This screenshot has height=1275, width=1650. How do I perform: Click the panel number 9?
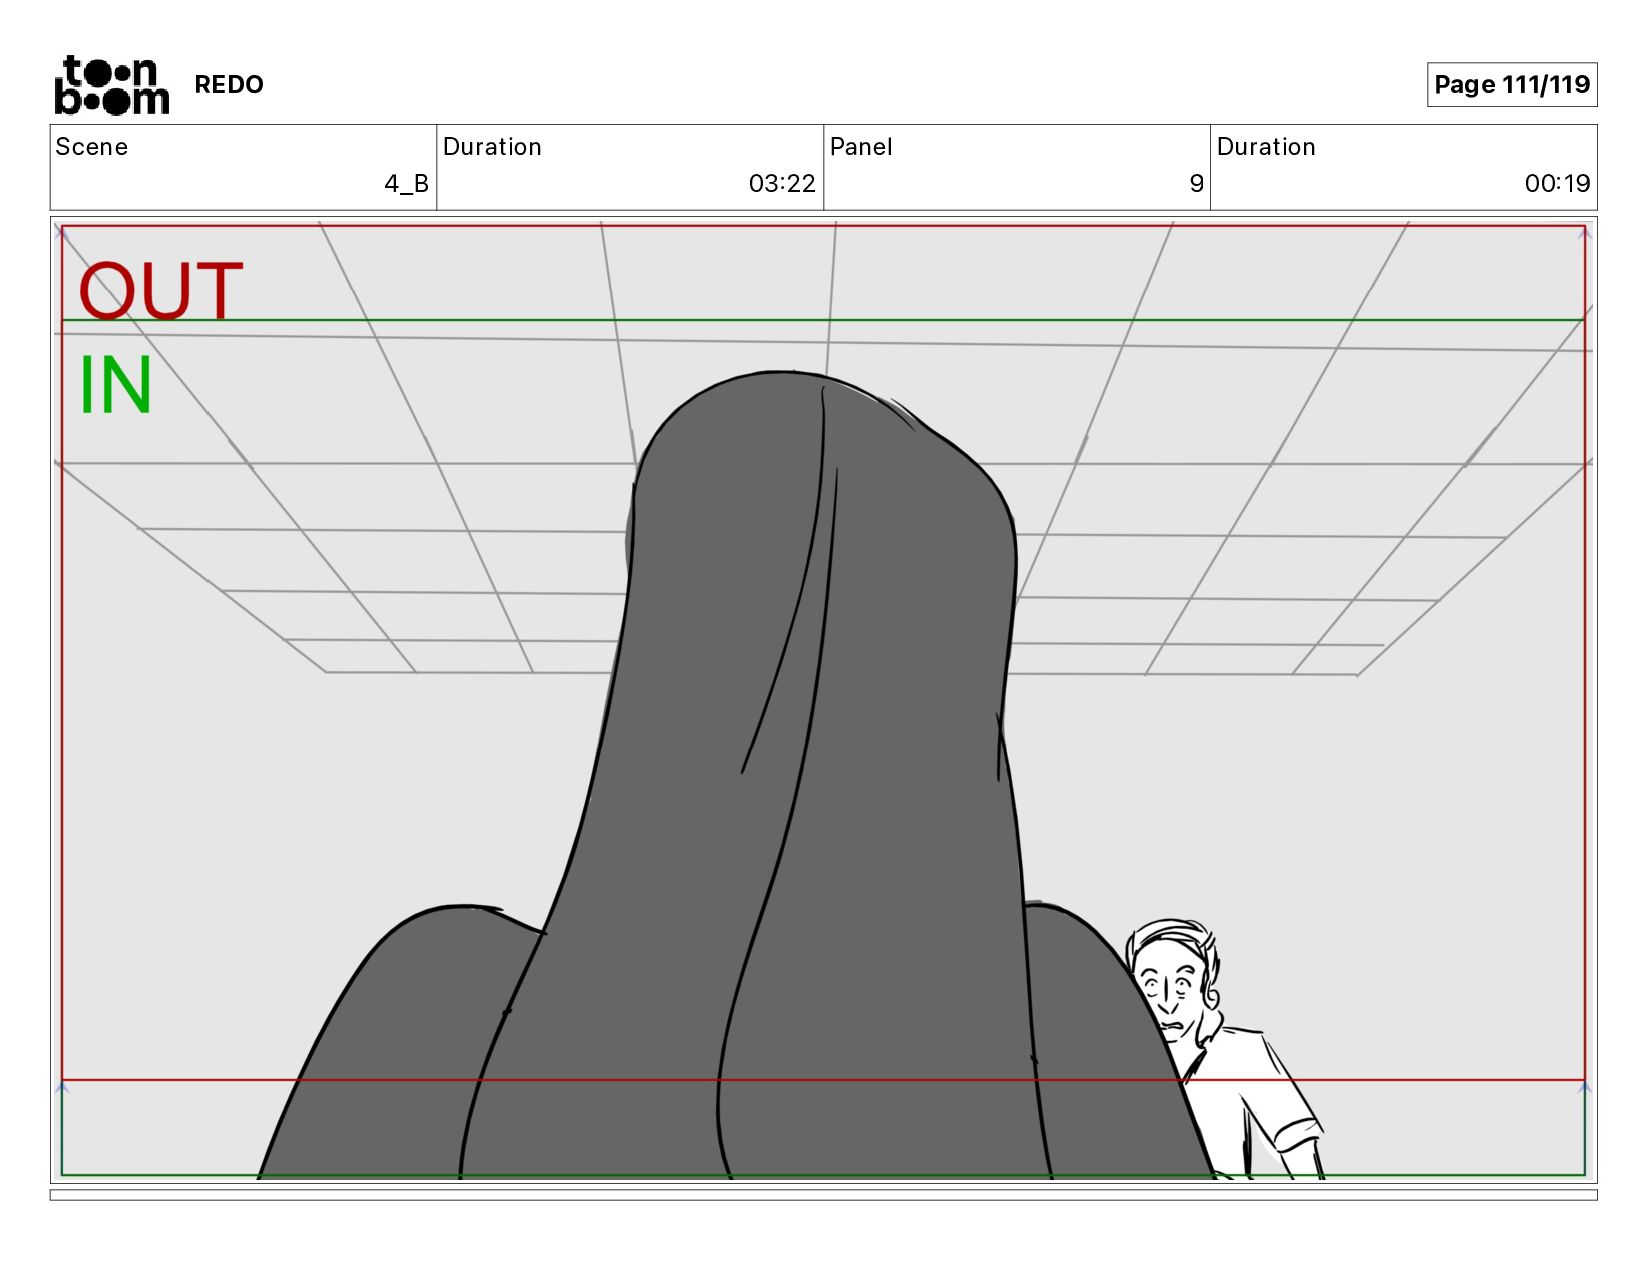[1196, 184]
